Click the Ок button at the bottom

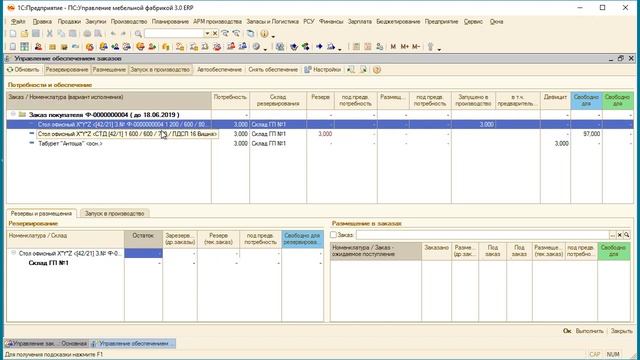click(567, 331)
